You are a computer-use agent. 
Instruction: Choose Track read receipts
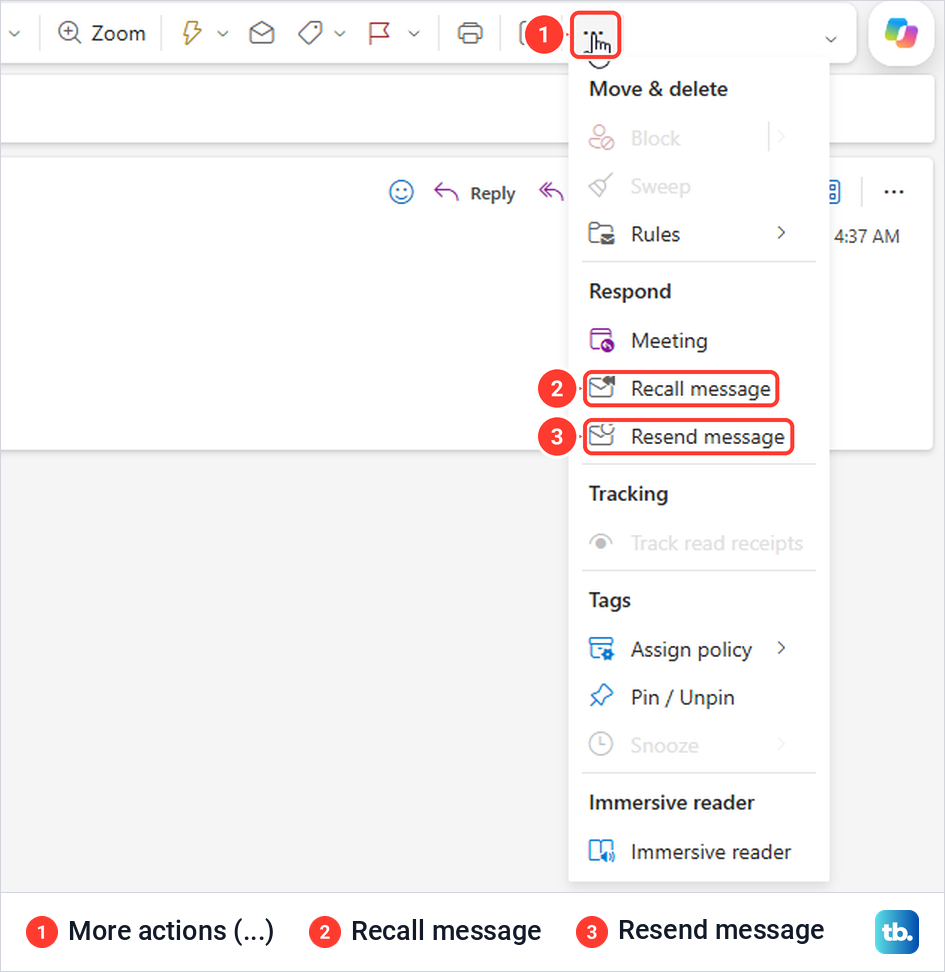click(x=699, y=543)
